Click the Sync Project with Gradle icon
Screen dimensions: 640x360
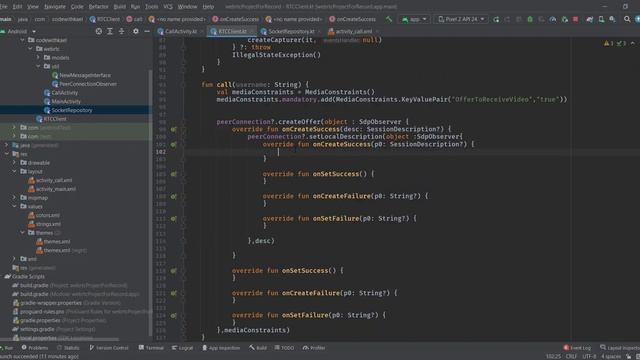[590, 19]
